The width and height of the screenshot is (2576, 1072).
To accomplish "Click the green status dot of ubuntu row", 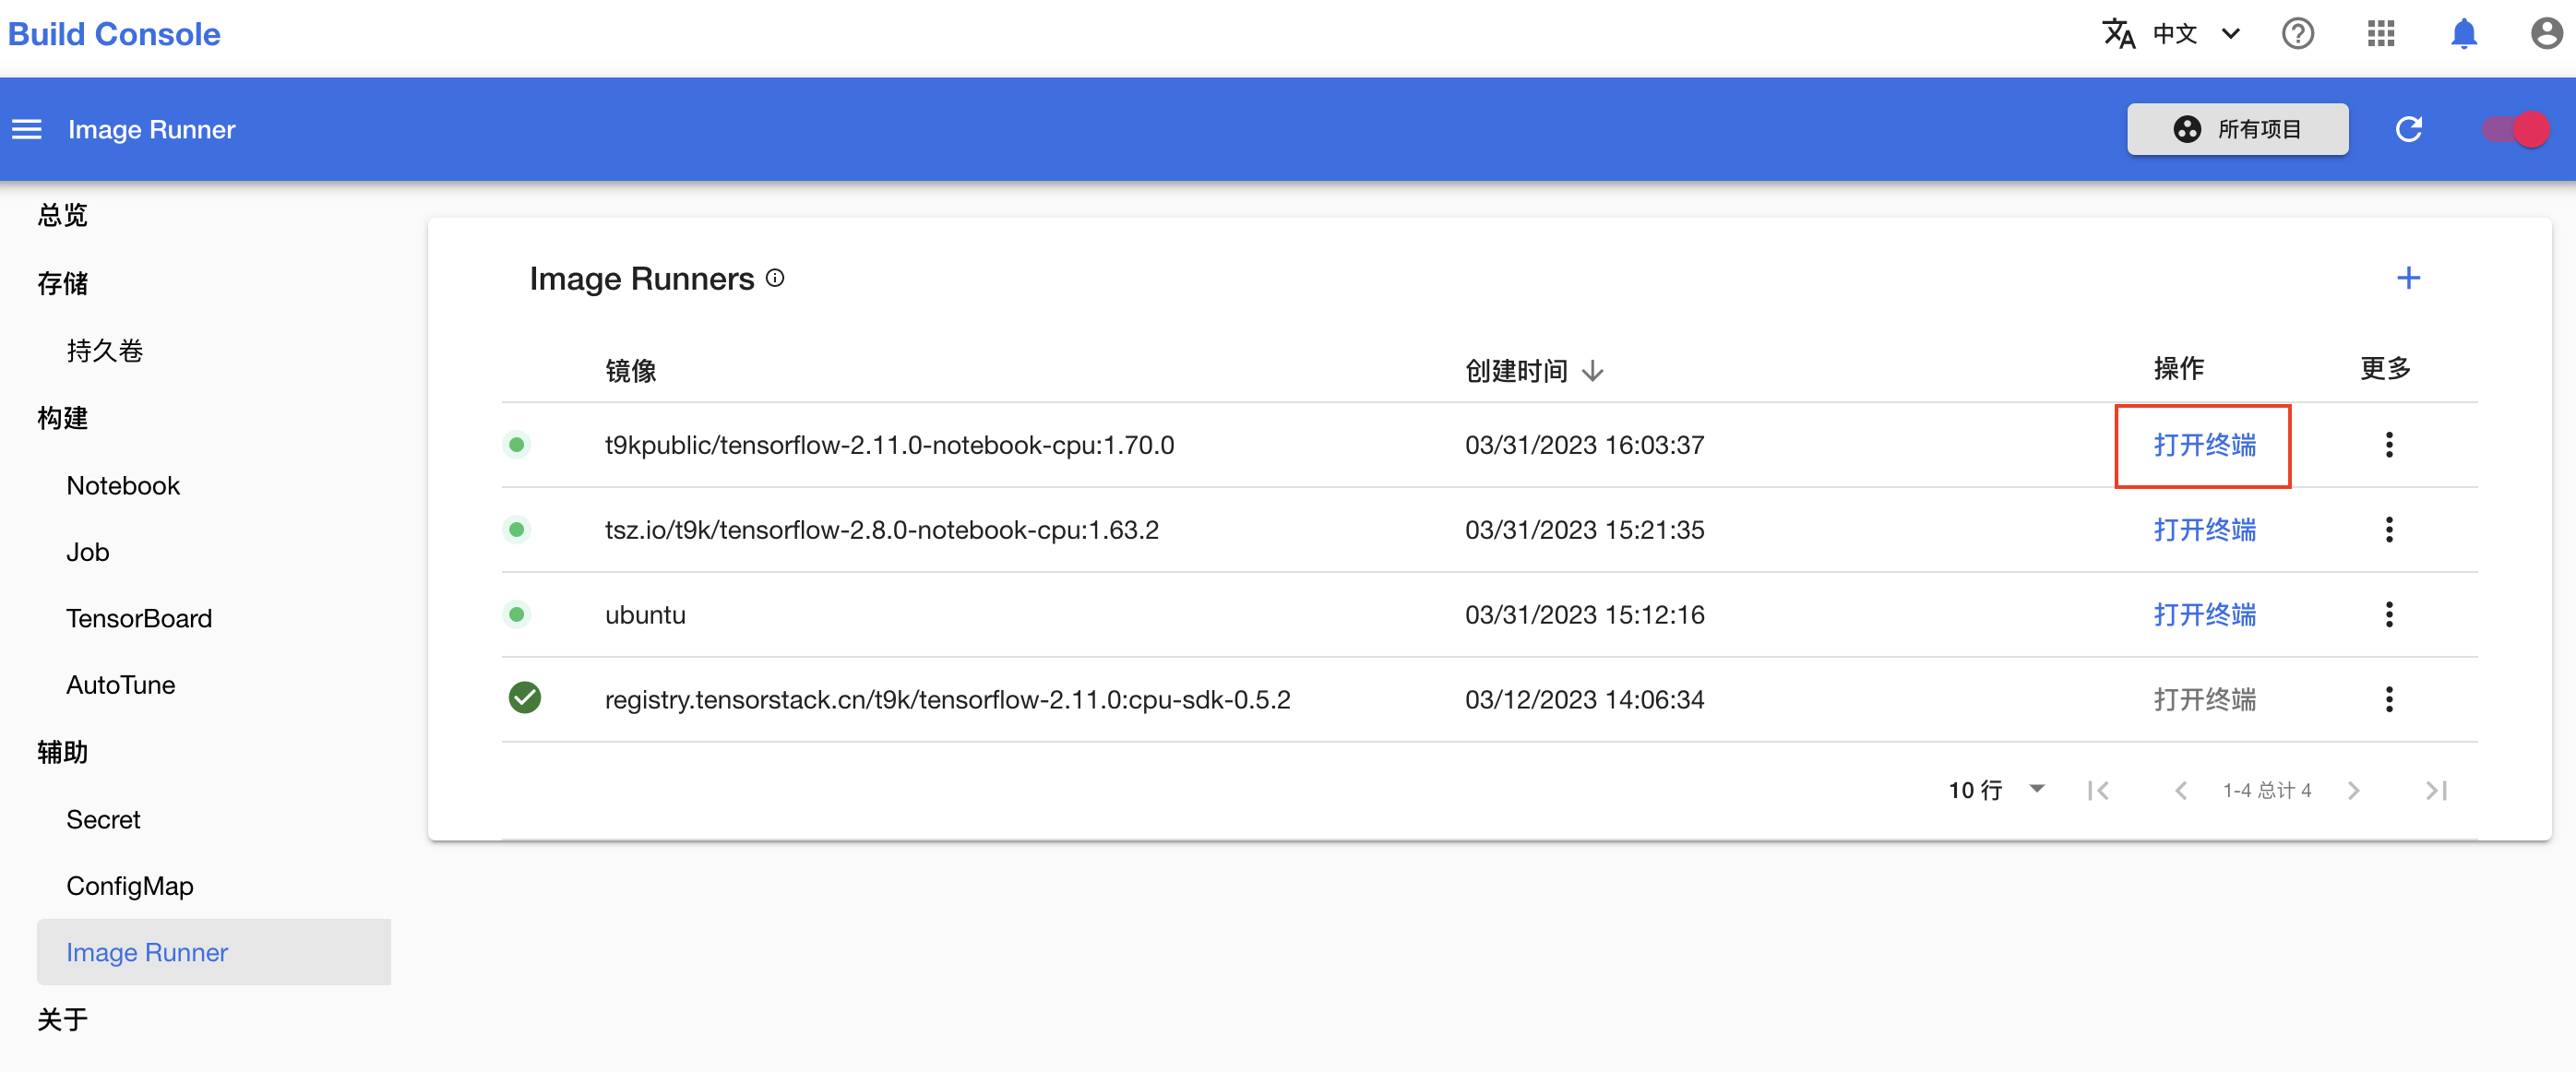I will 516,614.
